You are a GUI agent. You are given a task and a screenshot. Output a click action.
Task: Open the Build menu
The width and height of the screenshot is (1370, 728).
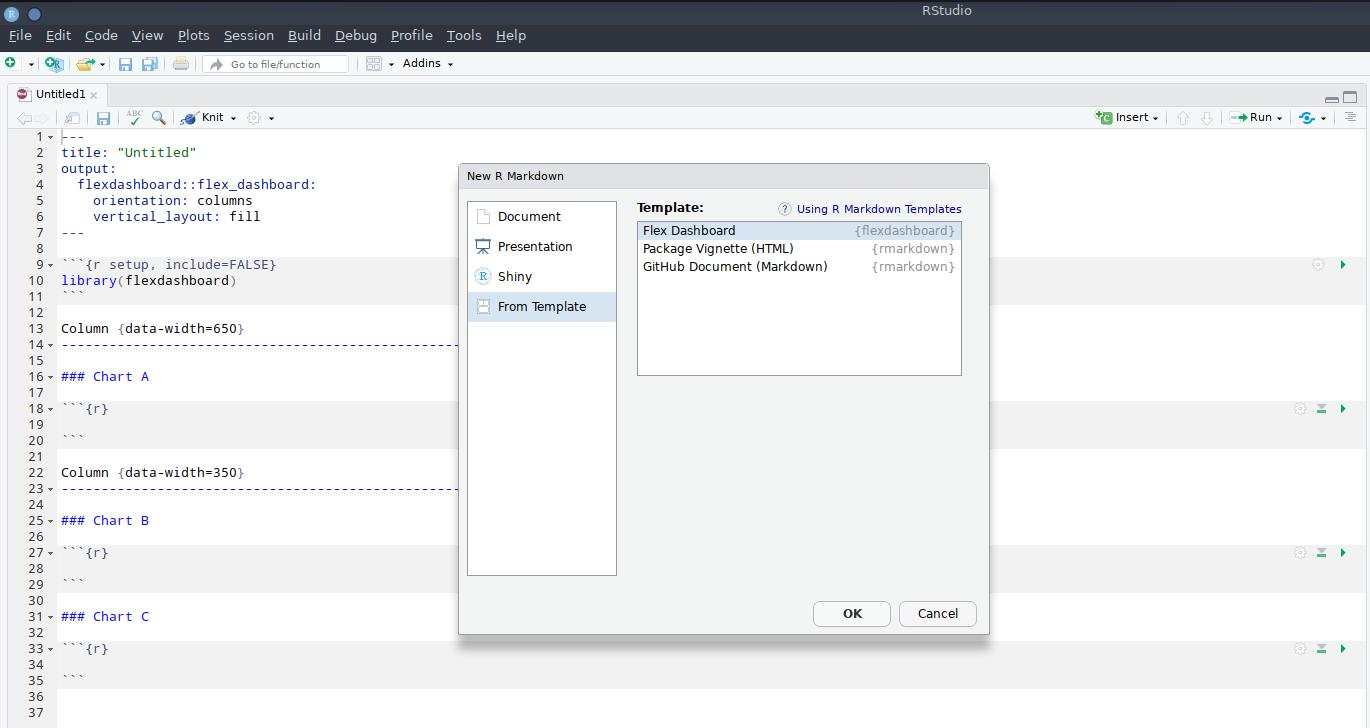(304, 35)
